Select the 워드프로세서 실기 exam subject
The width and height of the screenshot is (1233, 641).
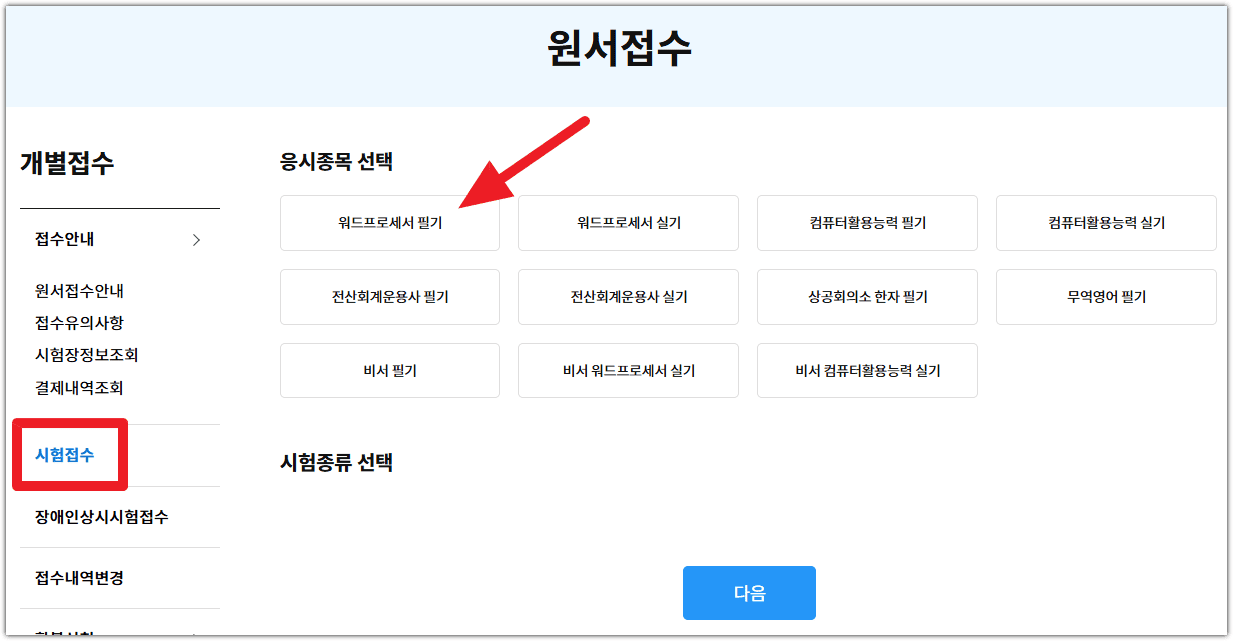pos(628,223)
